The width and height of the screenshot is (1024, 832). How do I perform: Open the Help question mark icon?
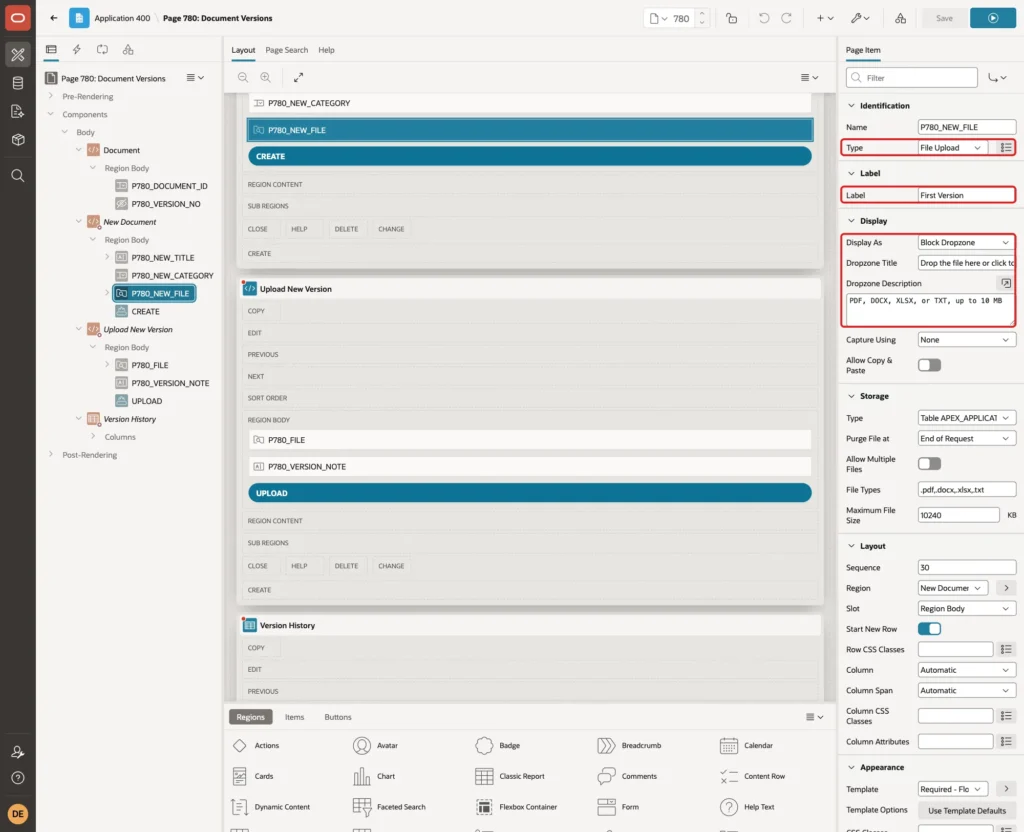pos(18,778)
